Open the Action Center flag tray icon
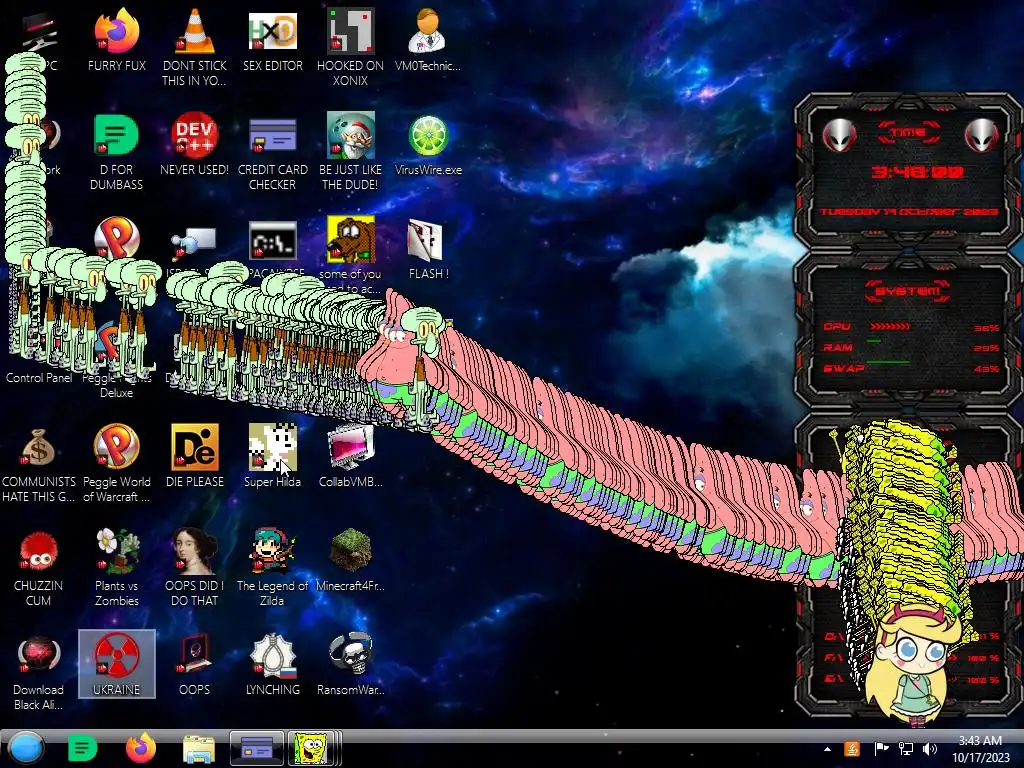1024x768 pixels. [x=881, y=749]
